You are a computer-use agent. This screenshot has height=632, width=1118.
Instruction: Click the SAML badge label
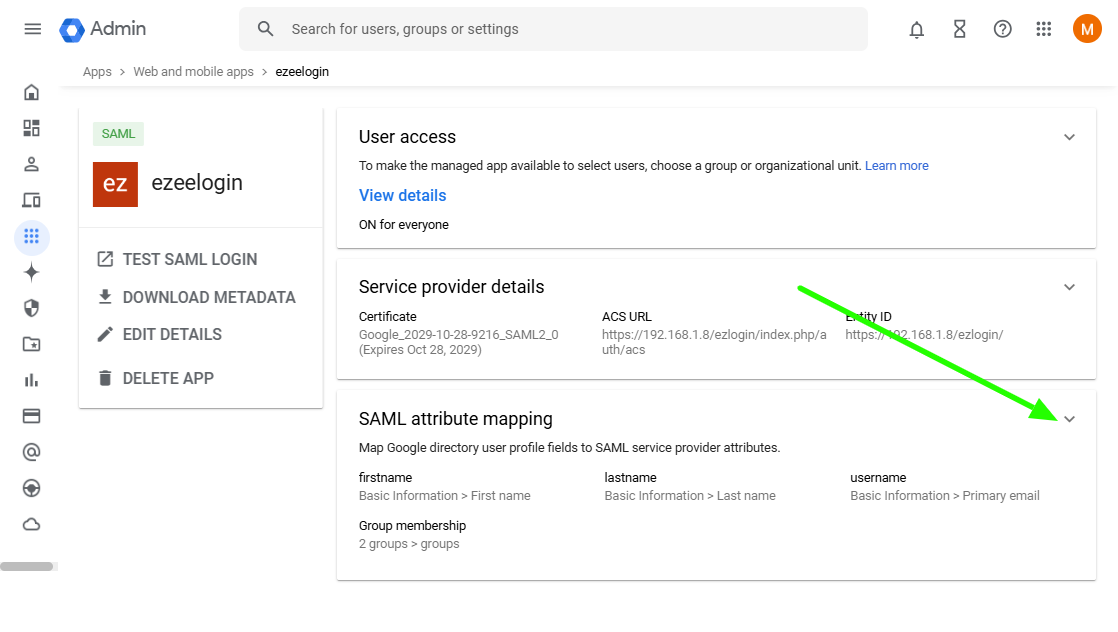click(x=118, y=134)
